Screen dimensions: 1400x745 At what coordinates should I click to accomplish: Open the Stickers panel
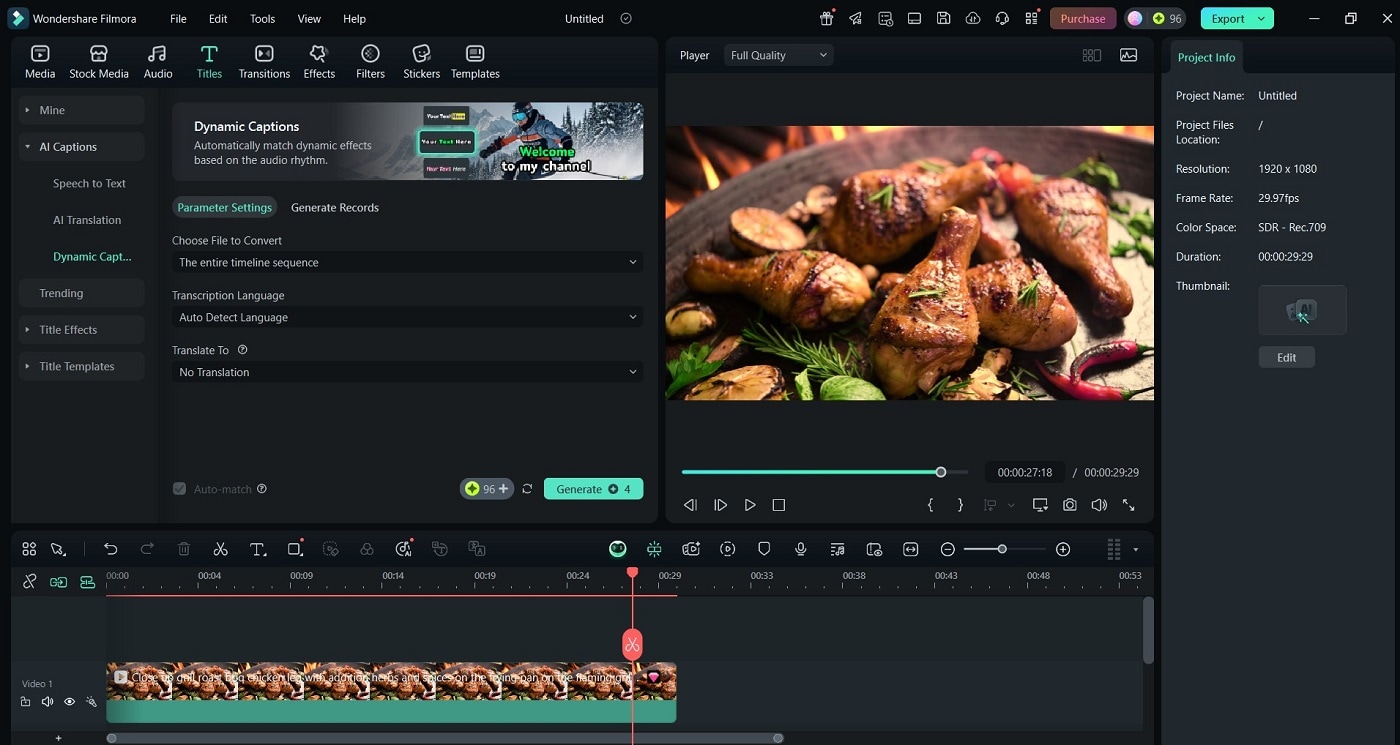421,62
